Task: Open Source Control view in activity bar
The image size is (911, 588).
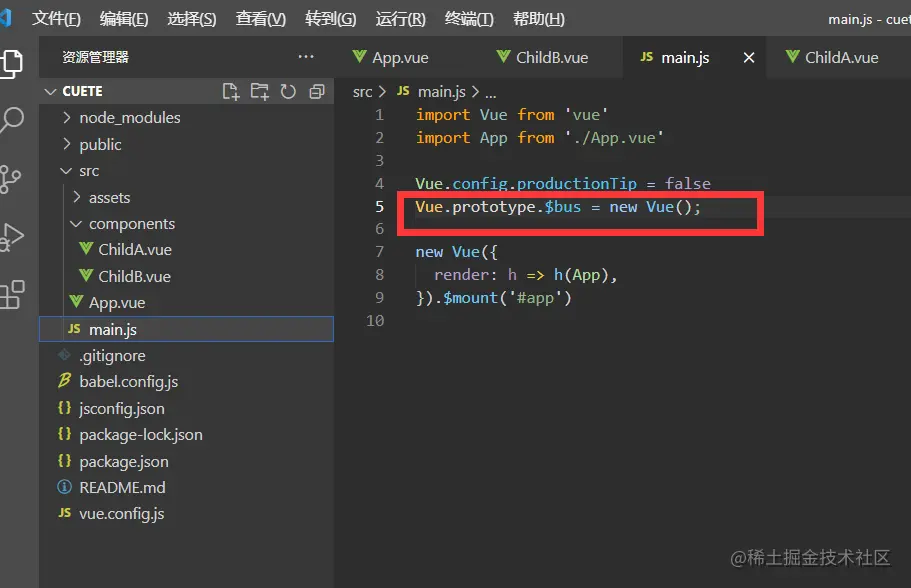Action: [x=10, y=179]
